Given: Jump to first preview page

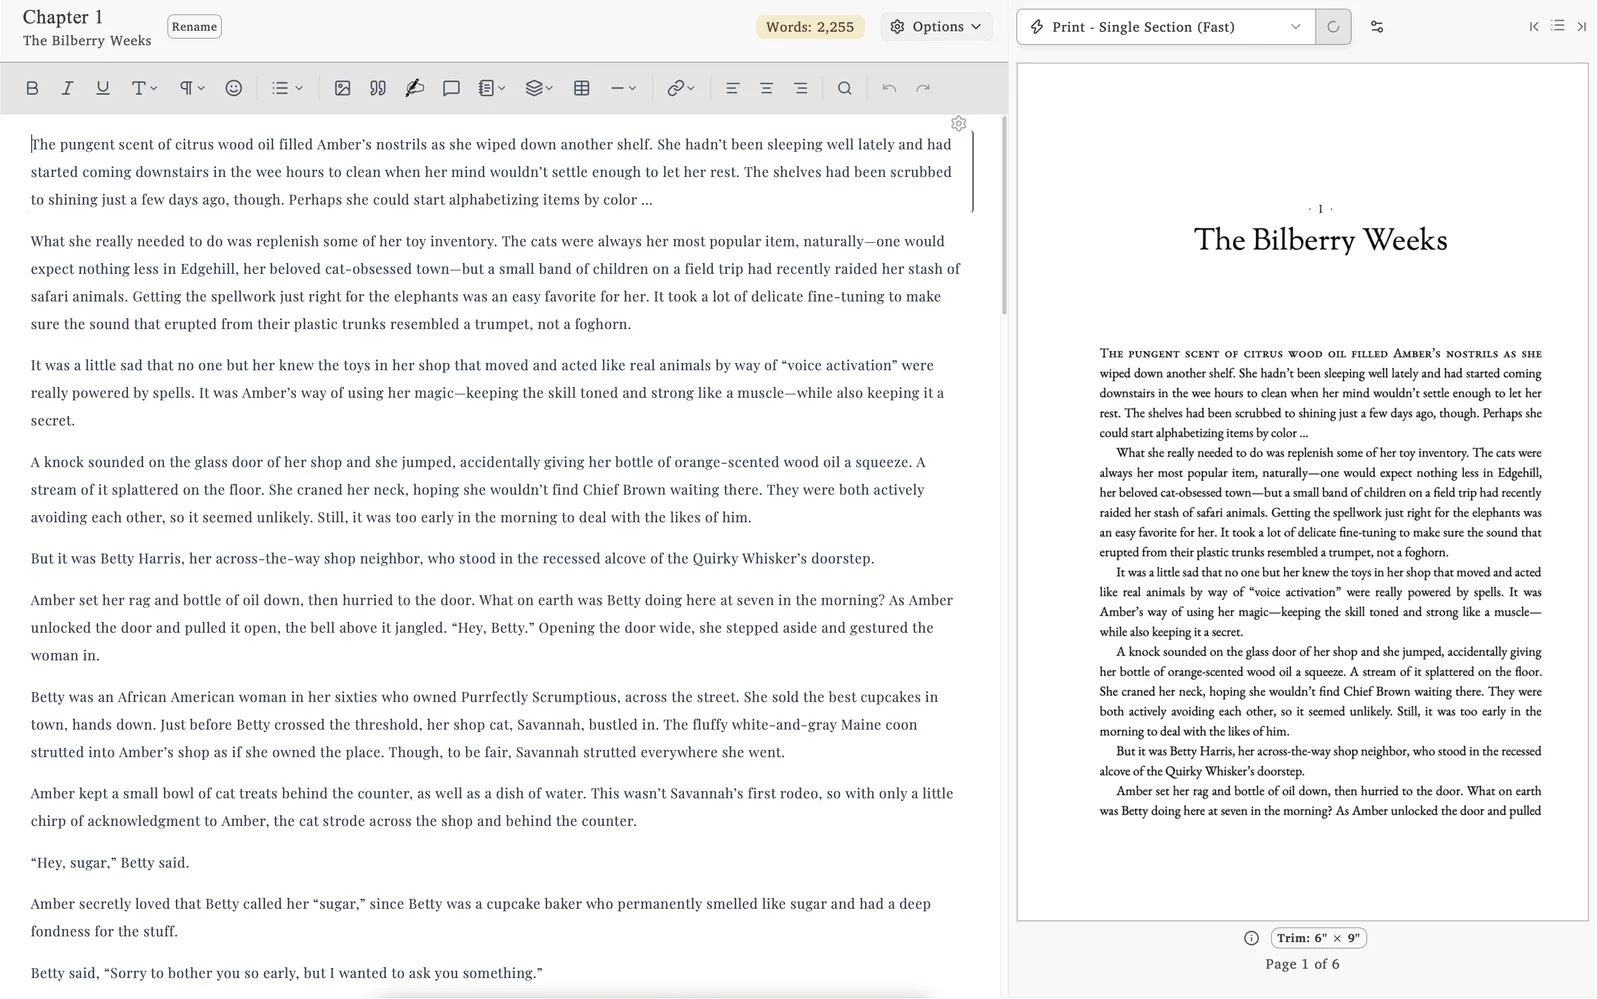Looking at the screenshot, I should point(1534,27).
